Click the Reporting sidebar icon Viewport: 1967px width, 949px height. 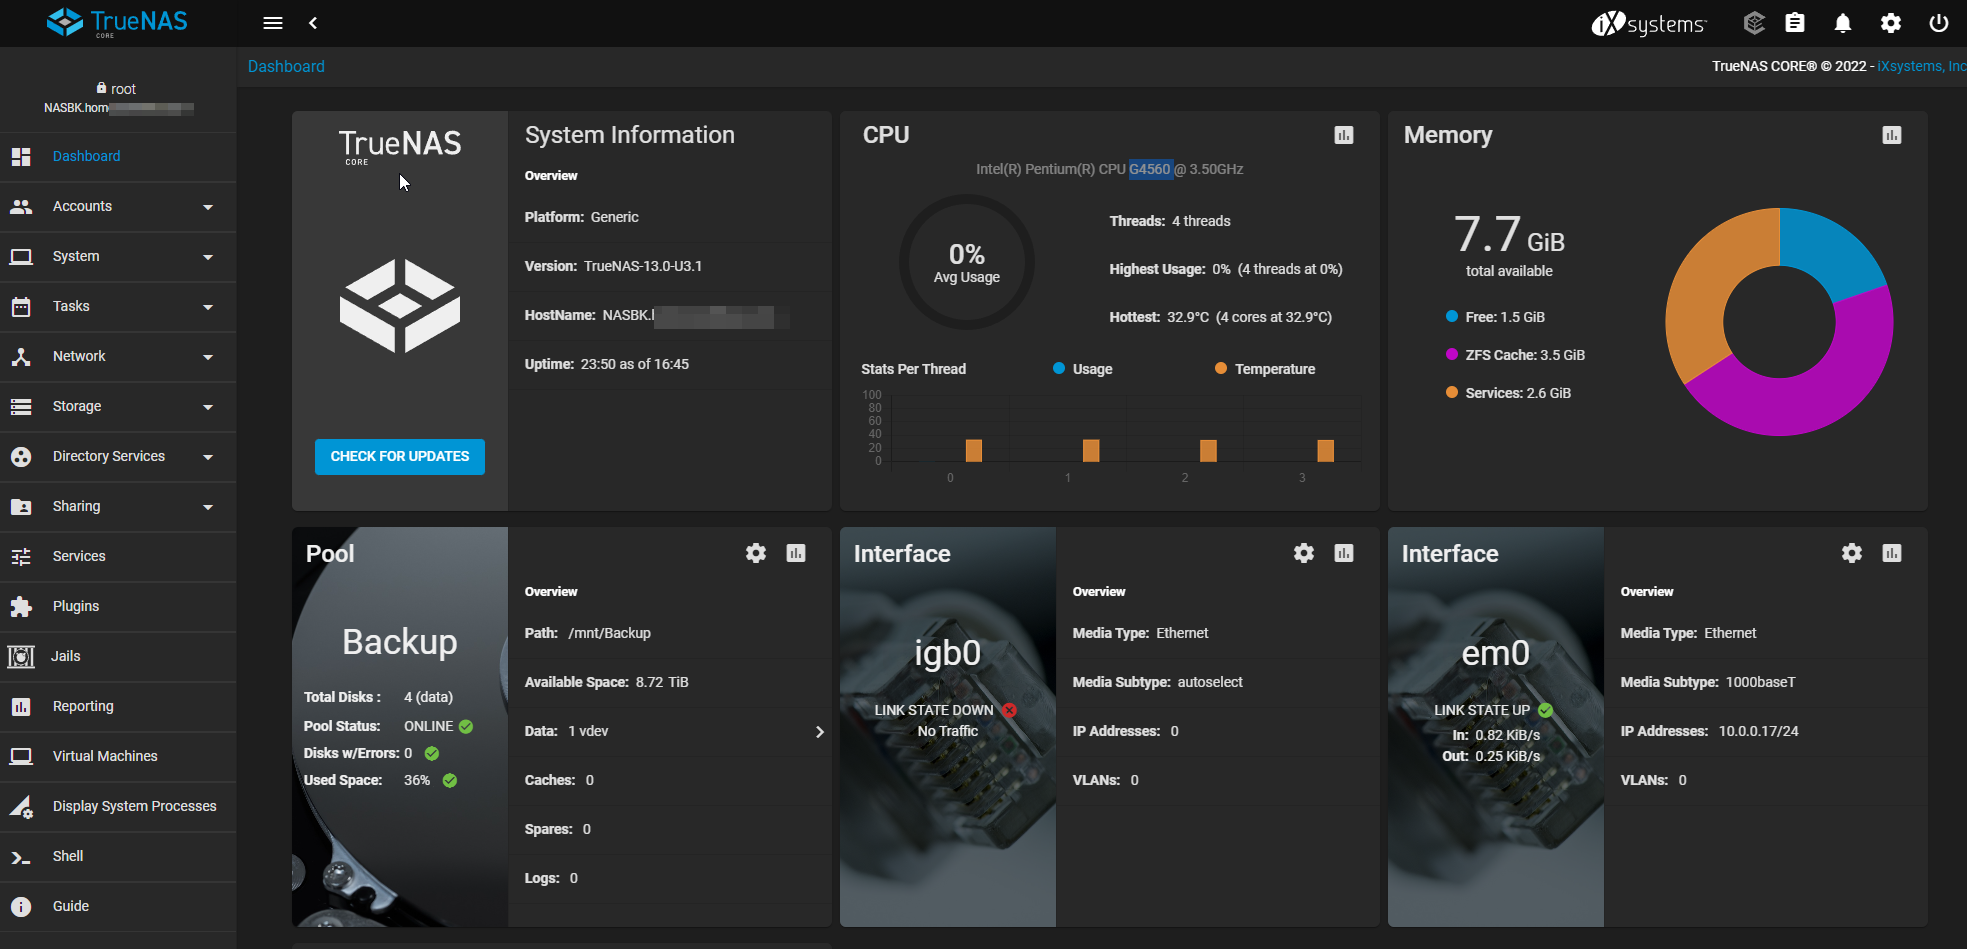(x=21, y=707)
